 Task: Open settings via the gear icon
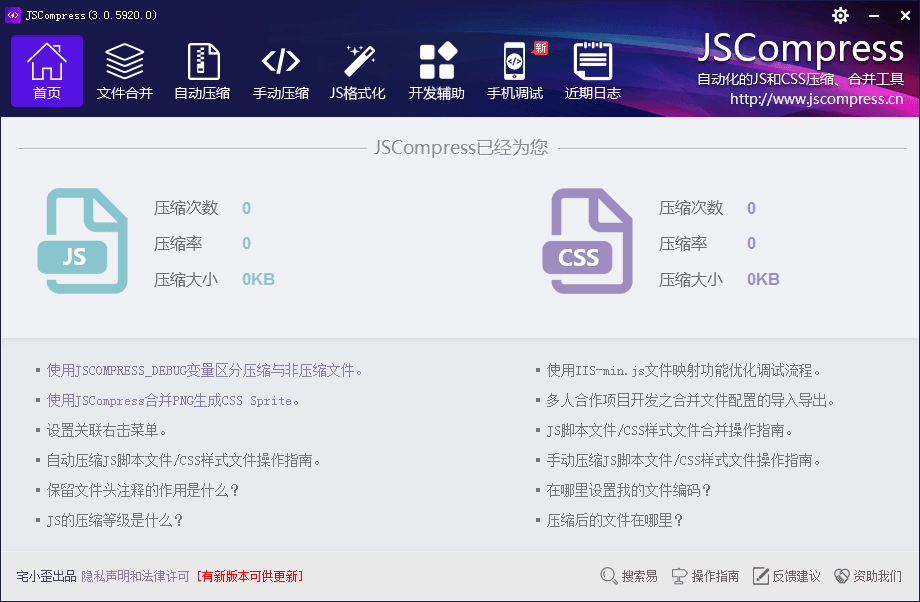tap(840, 15)
